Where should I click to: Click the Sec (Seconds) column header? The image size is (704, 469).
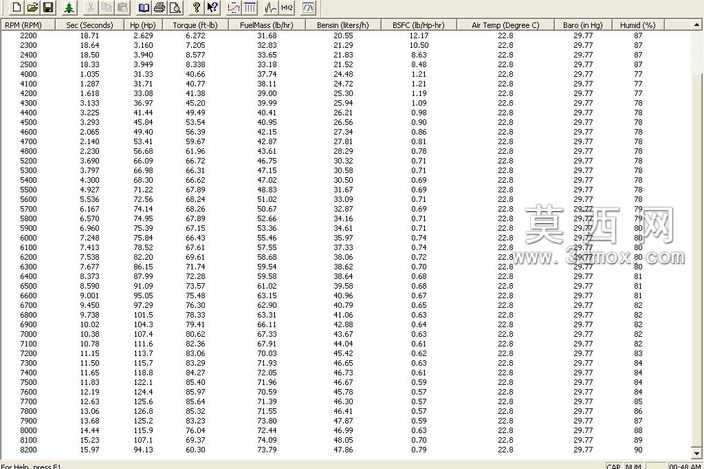click(x=89, y=25)
